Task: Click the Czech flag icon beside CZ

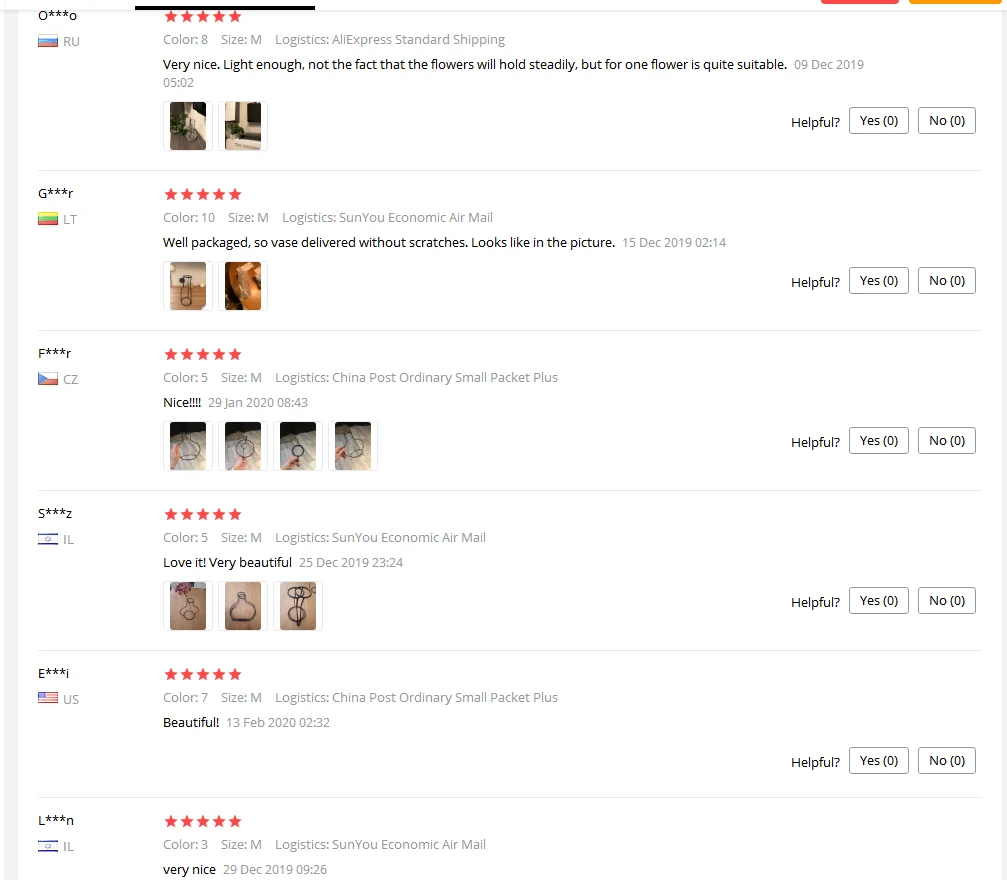Action: 48,379
